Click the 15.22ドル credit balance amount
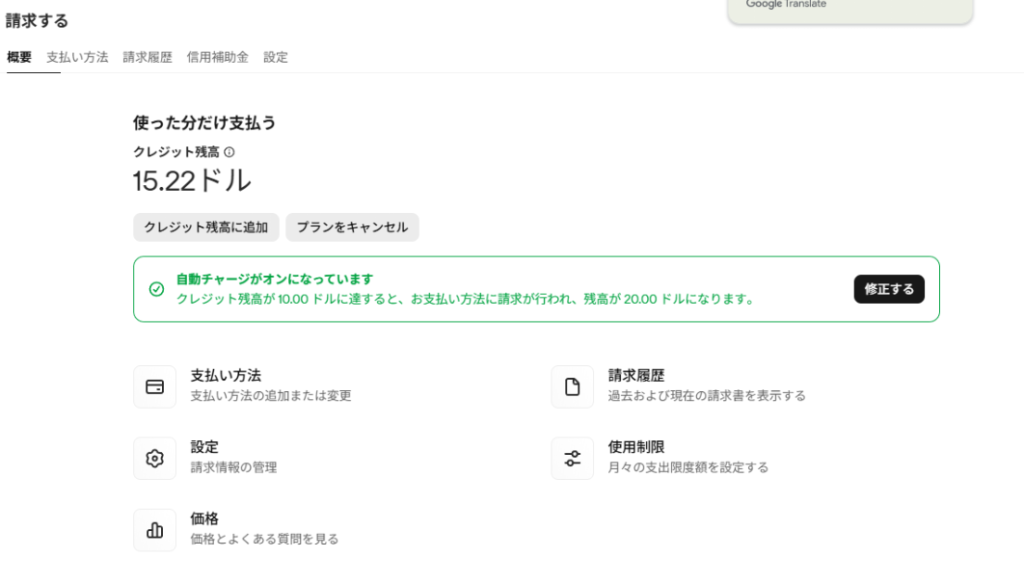Image resolution: width=1024 pixels, height=584 pixels. (x=192, y=181)
